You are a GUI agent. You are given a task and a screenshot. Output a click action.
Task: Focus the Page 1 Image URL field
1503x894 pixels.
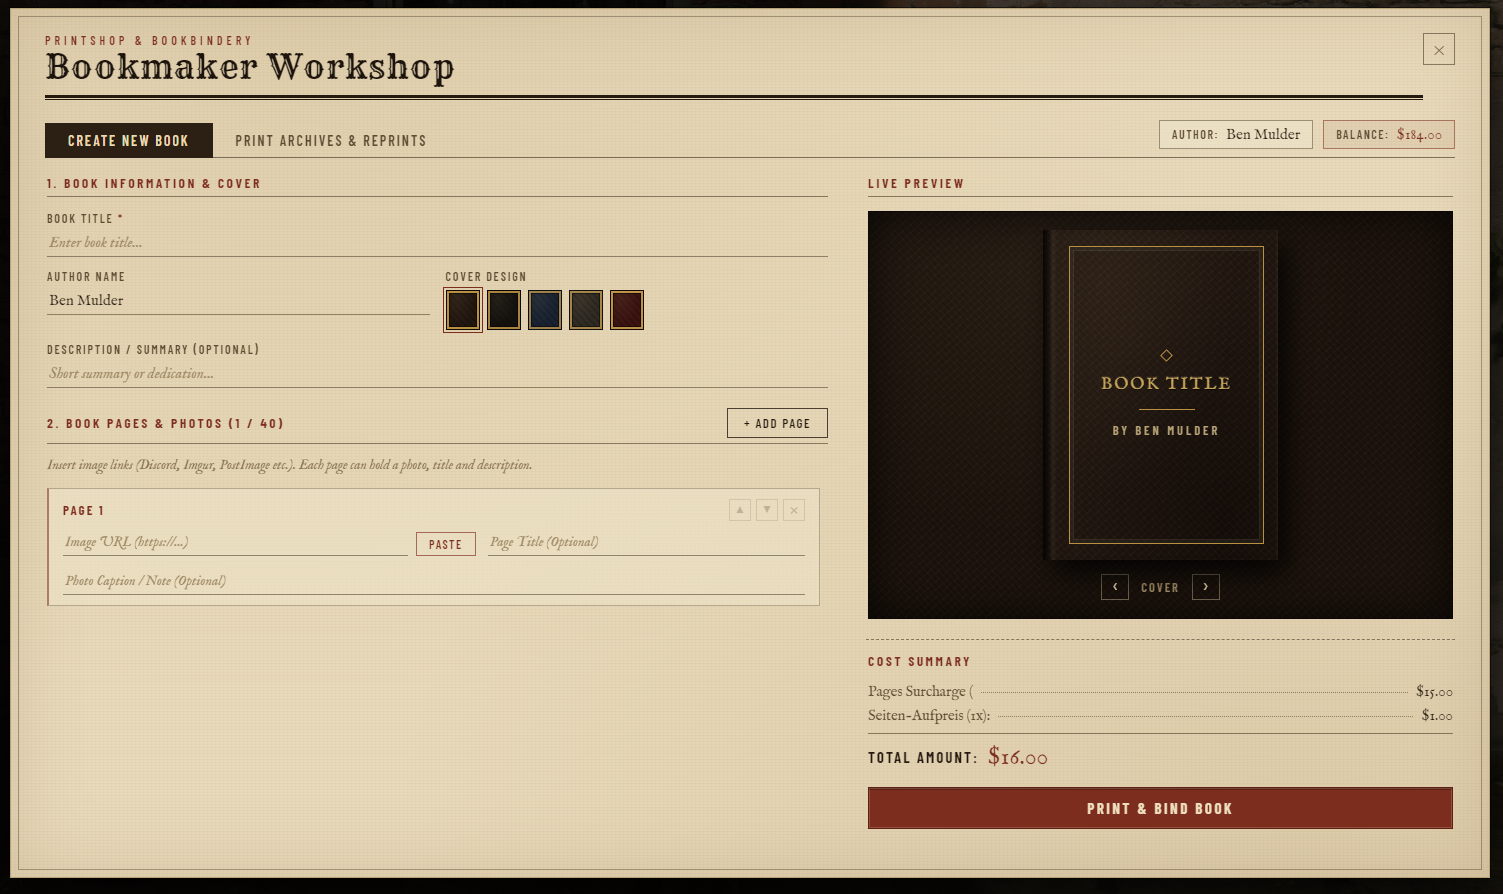click(x=236, y=542)
